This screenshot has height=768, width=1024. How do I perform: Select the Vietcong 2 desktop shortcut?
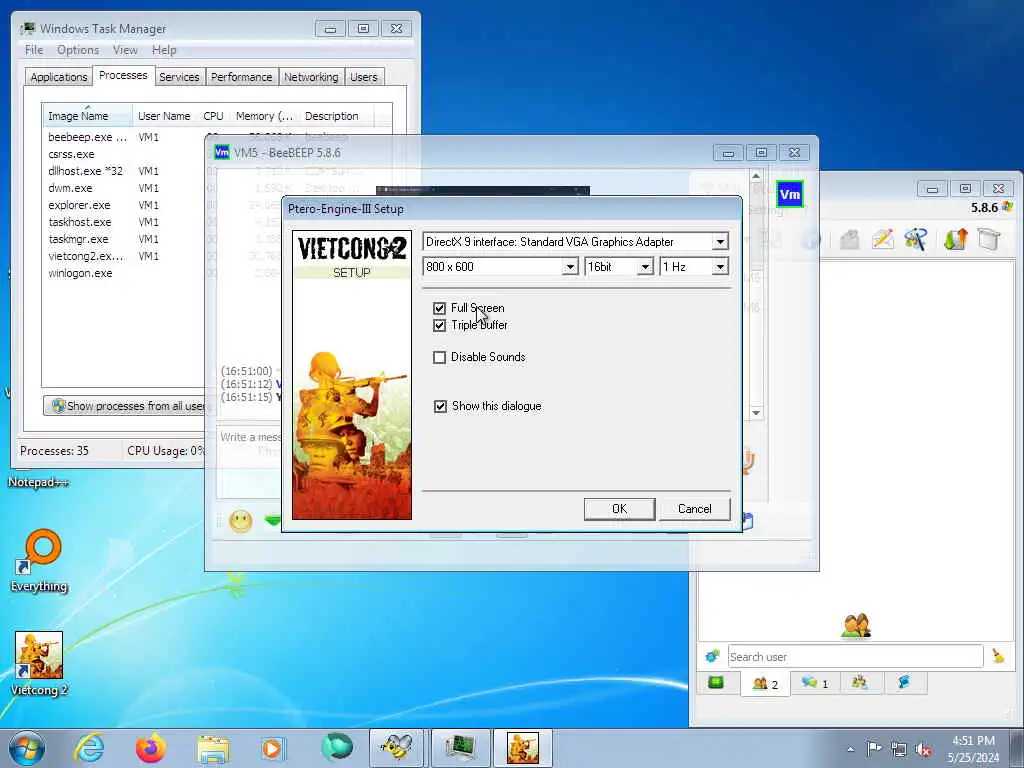pos(39,664)
